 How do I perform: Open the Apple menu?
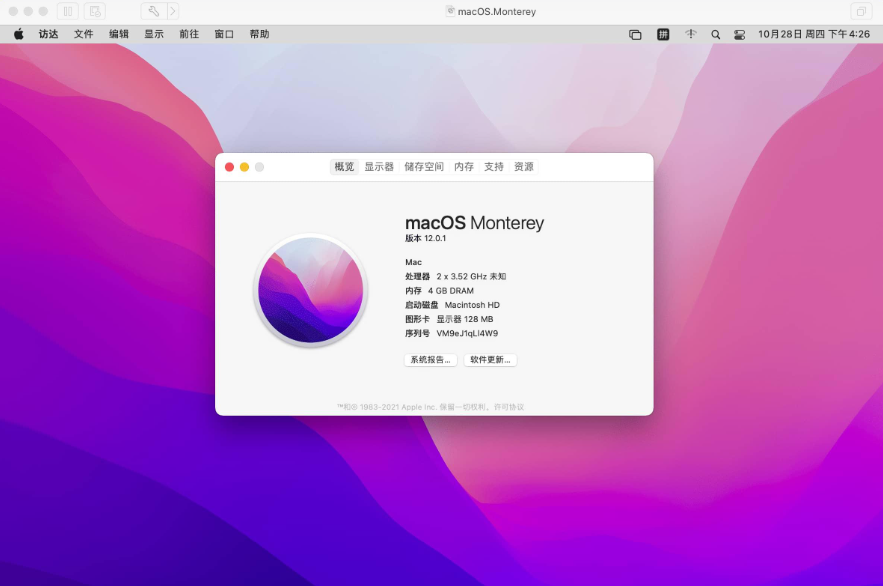tap(19, 34)
